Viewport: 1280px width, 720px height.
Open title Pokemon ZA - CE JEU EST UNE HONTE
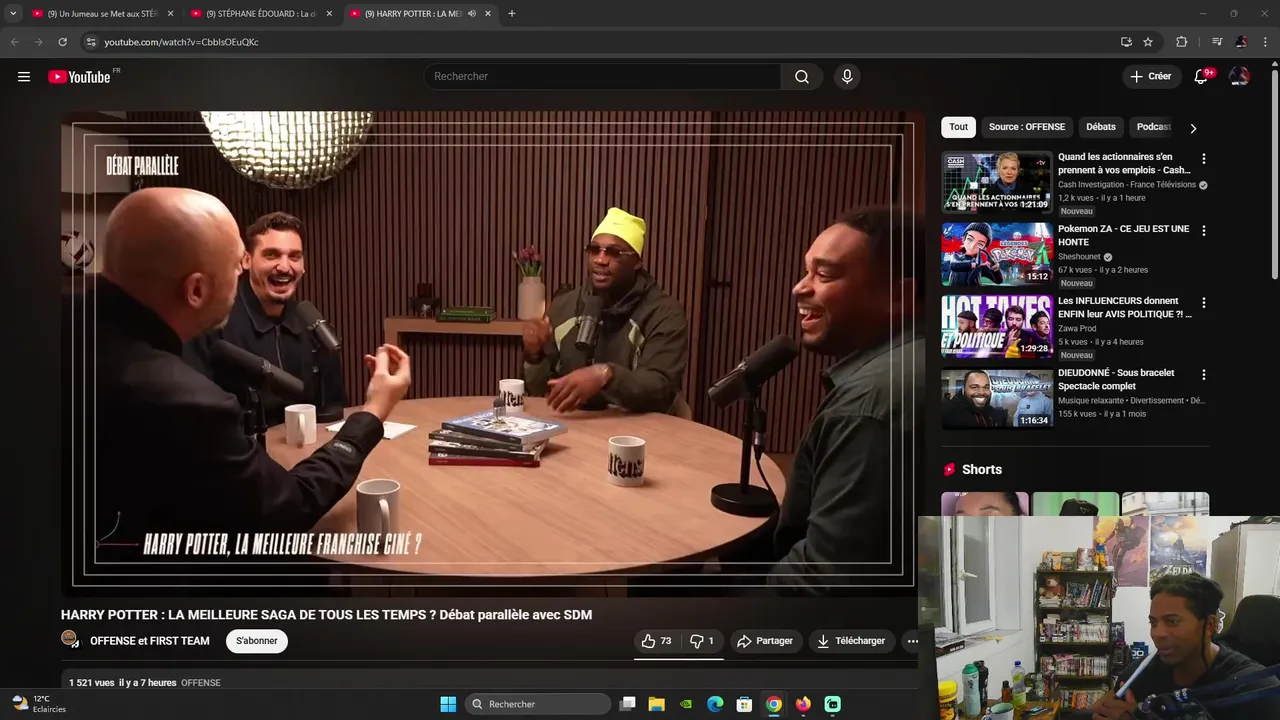coord(1124,235)
